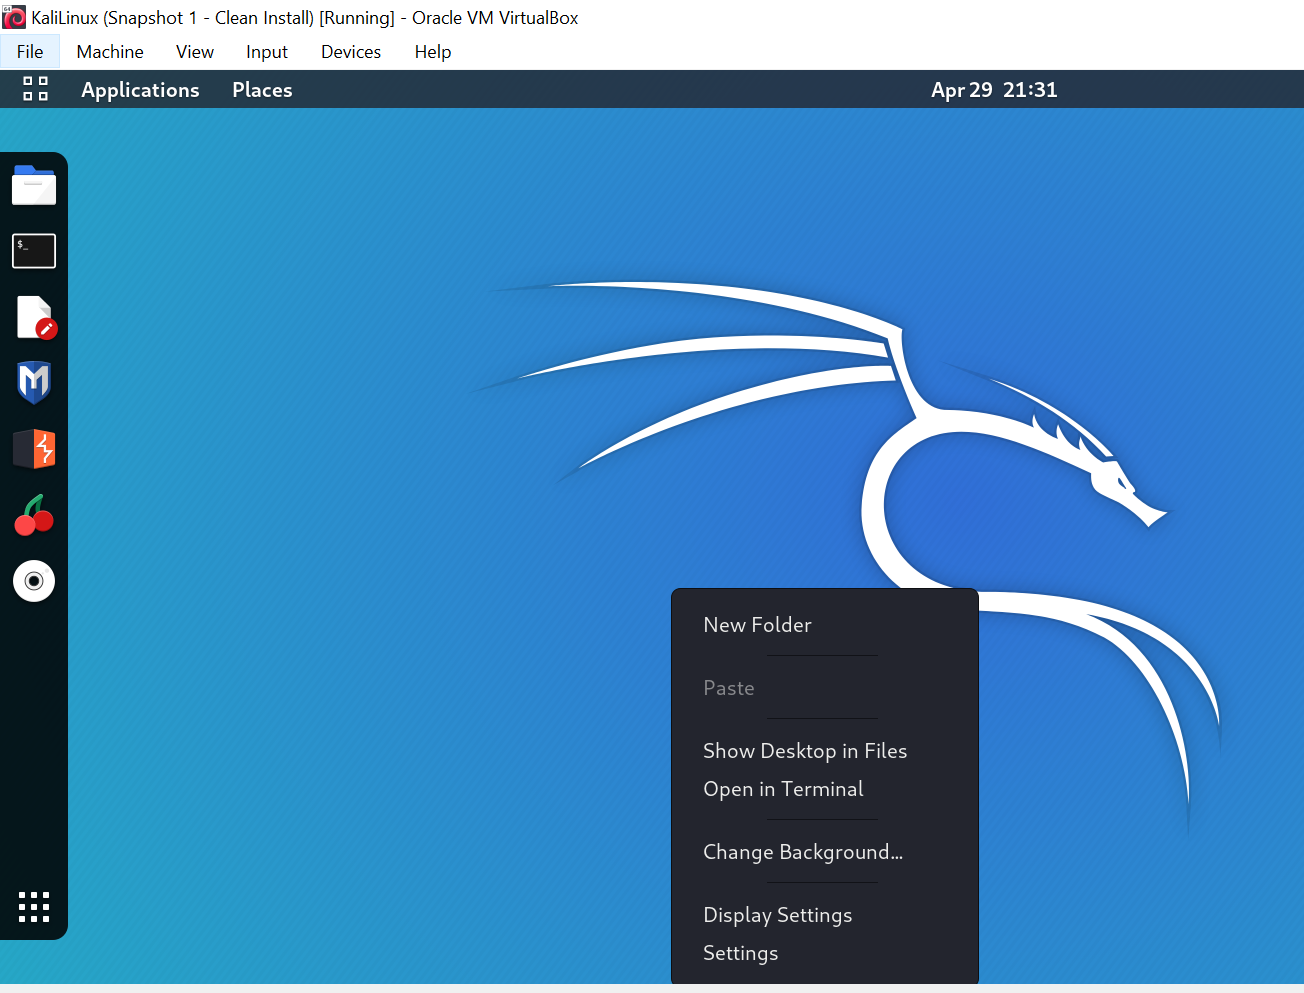Open the date and time calendar panel
This screenshot has height=993, width=1304.
[993, 90]
